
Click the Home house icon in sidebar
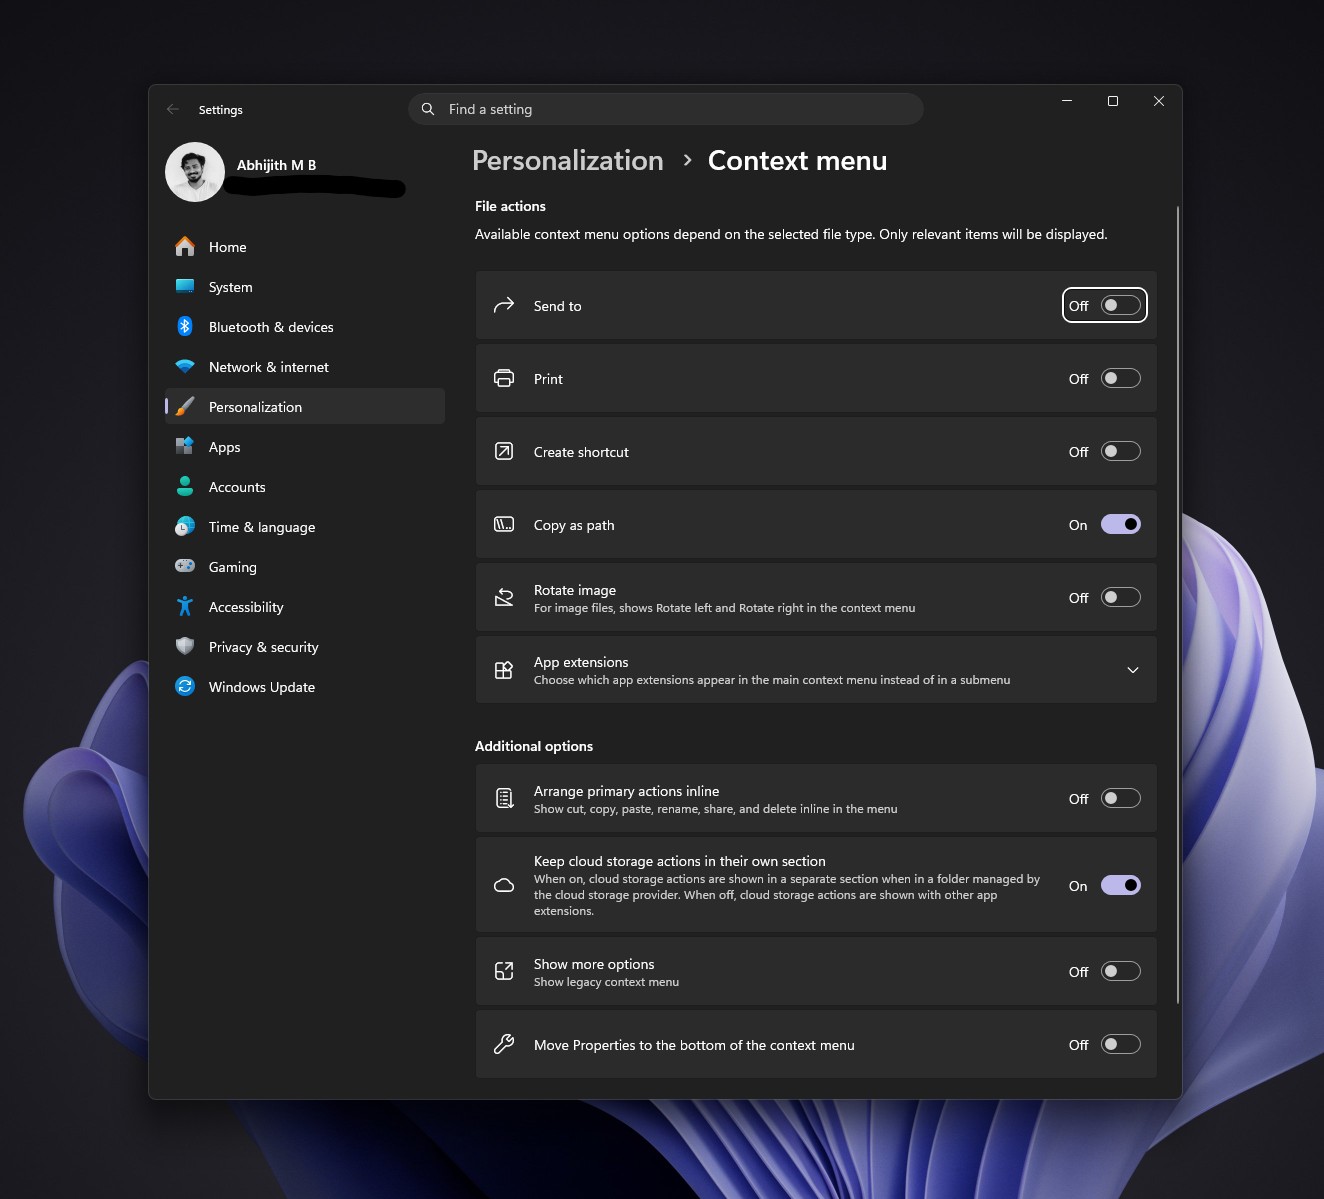click(x=185, y=246)
